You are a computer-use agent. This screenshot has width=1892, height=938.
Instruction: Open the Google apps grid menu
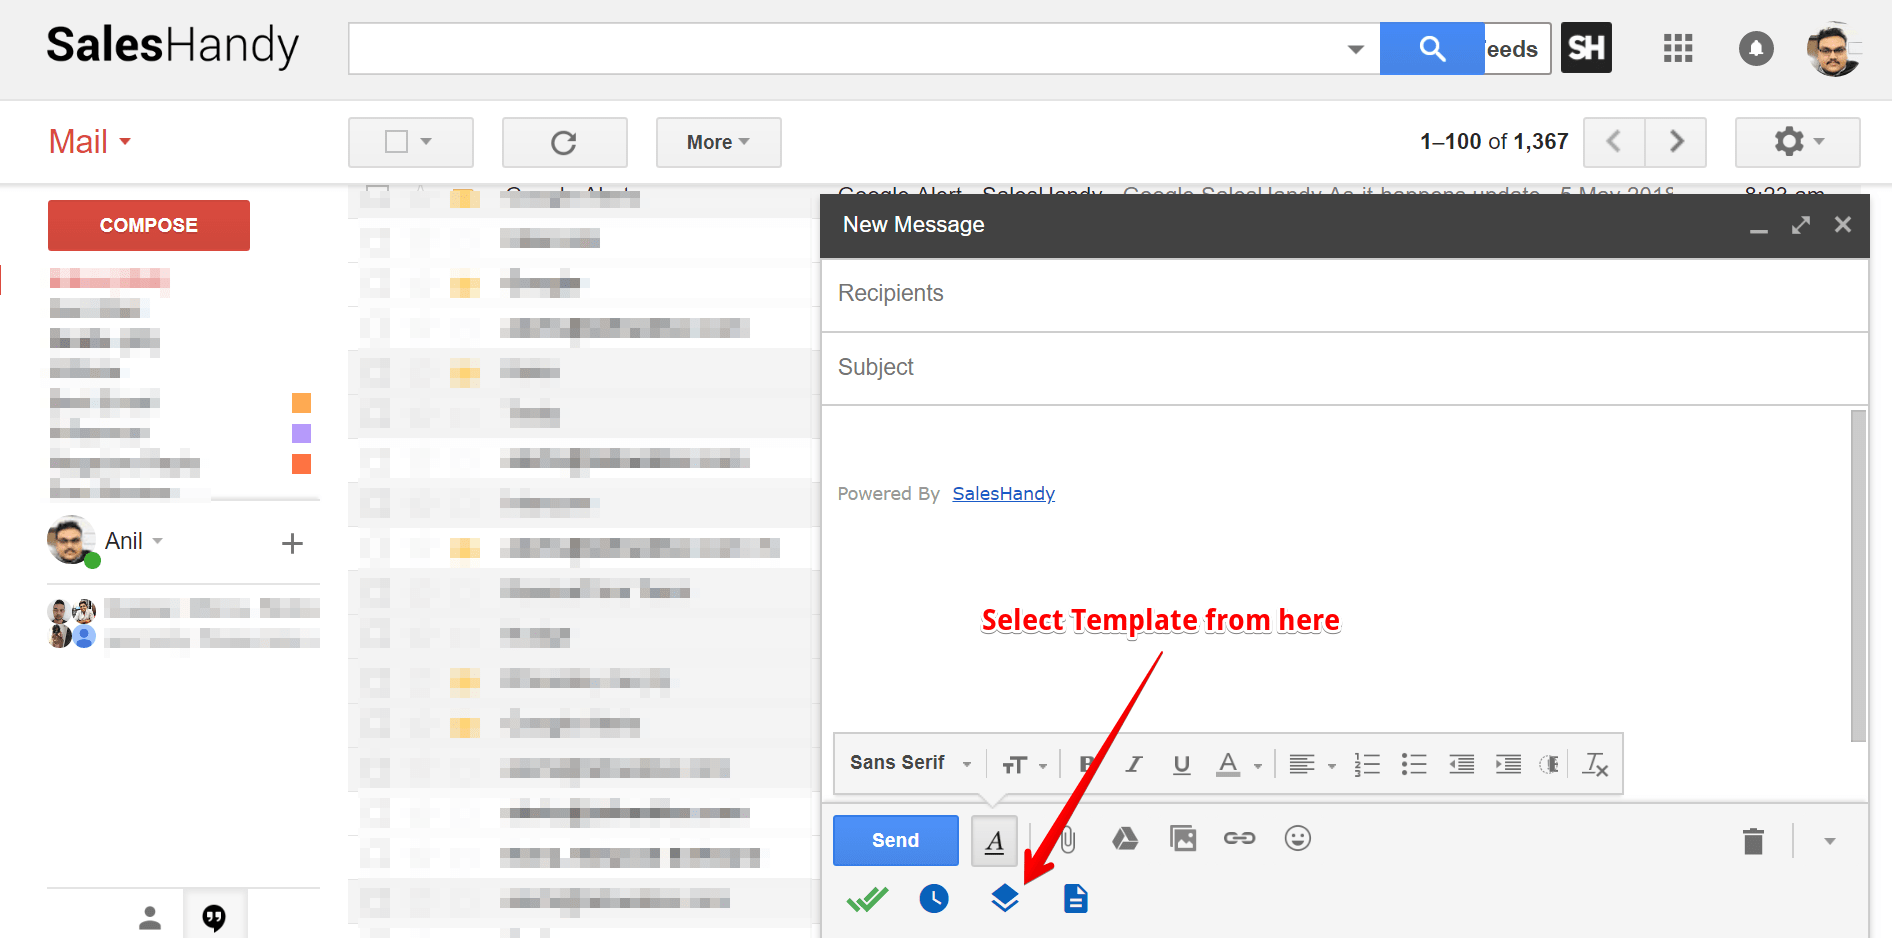click(1677, 48)
